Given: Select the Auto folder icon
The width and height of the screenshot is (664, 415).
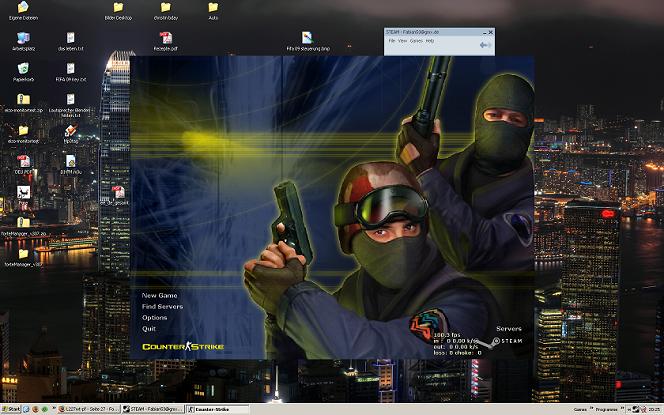Looking at the screenshot, I should [x=213, y=11].
